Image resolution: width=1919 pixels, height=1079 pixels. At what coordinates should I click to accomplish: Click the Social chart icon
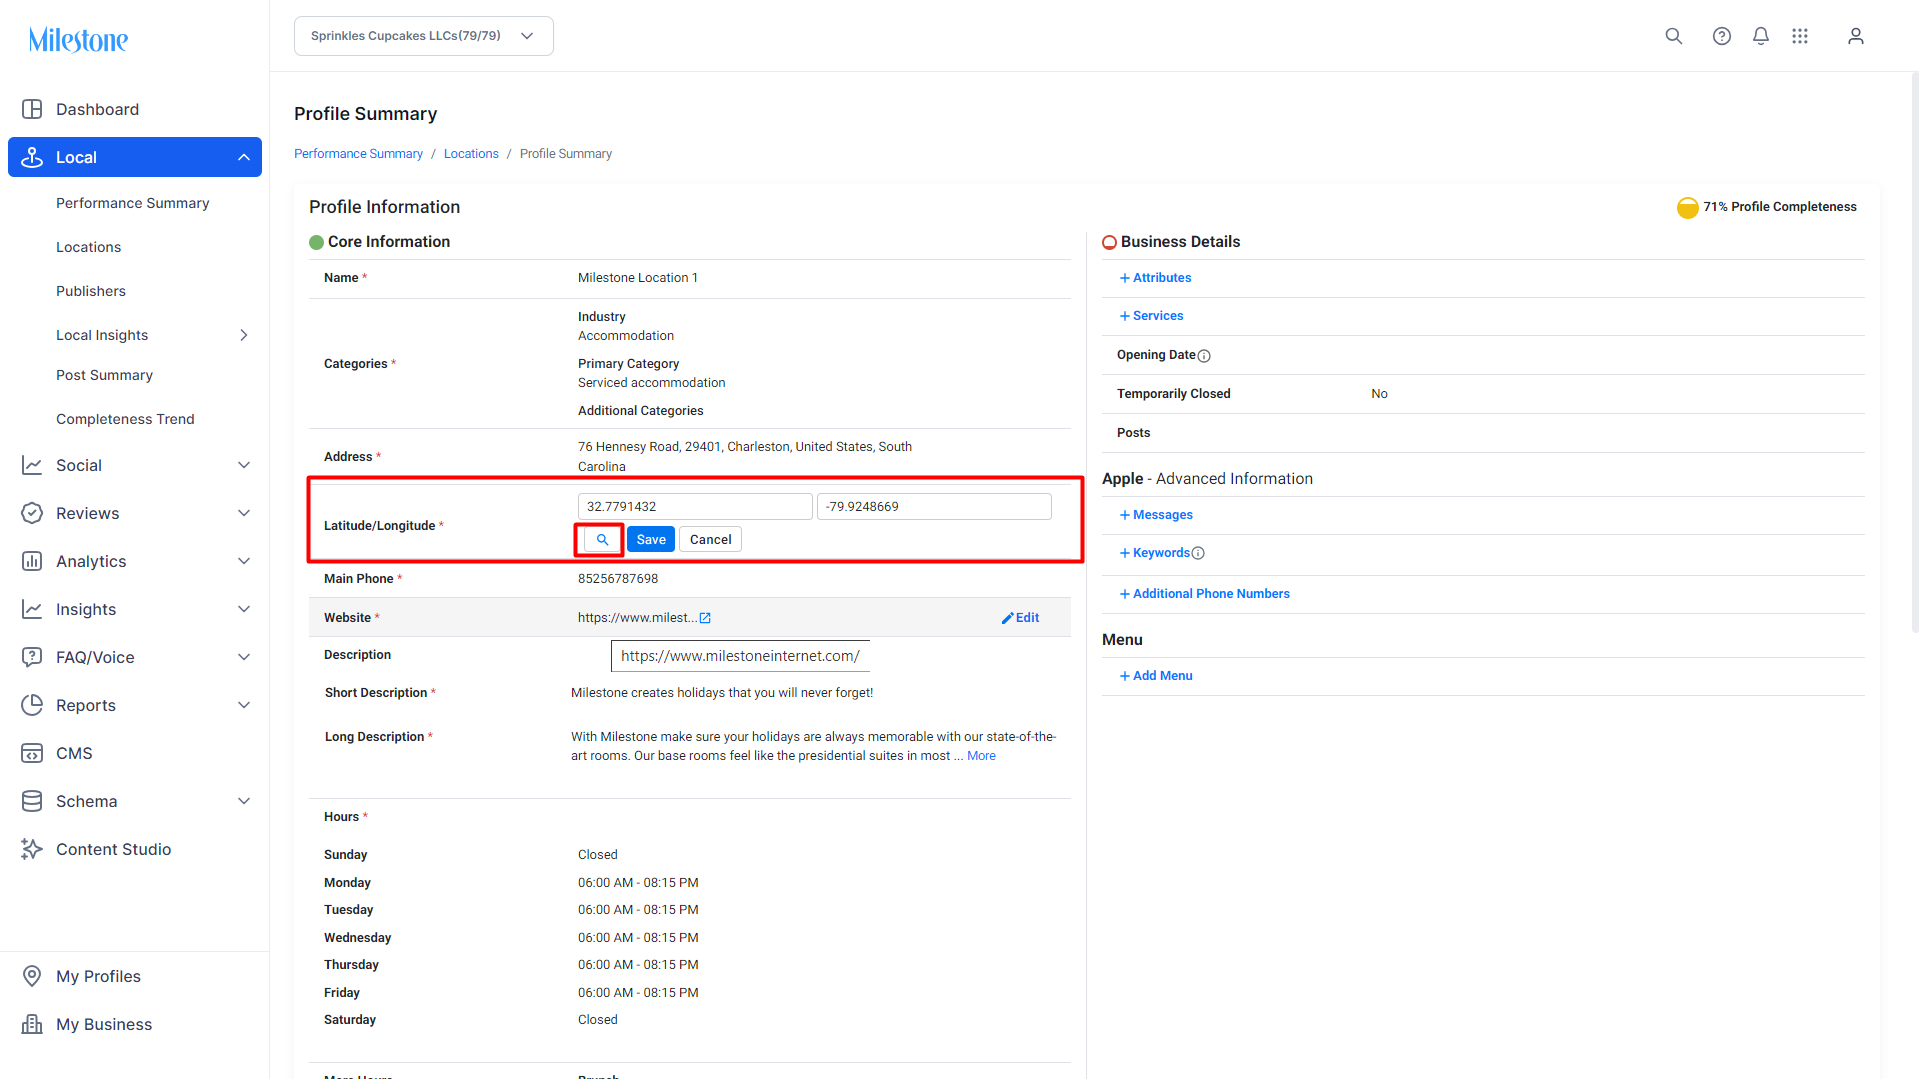coord(32,465)
